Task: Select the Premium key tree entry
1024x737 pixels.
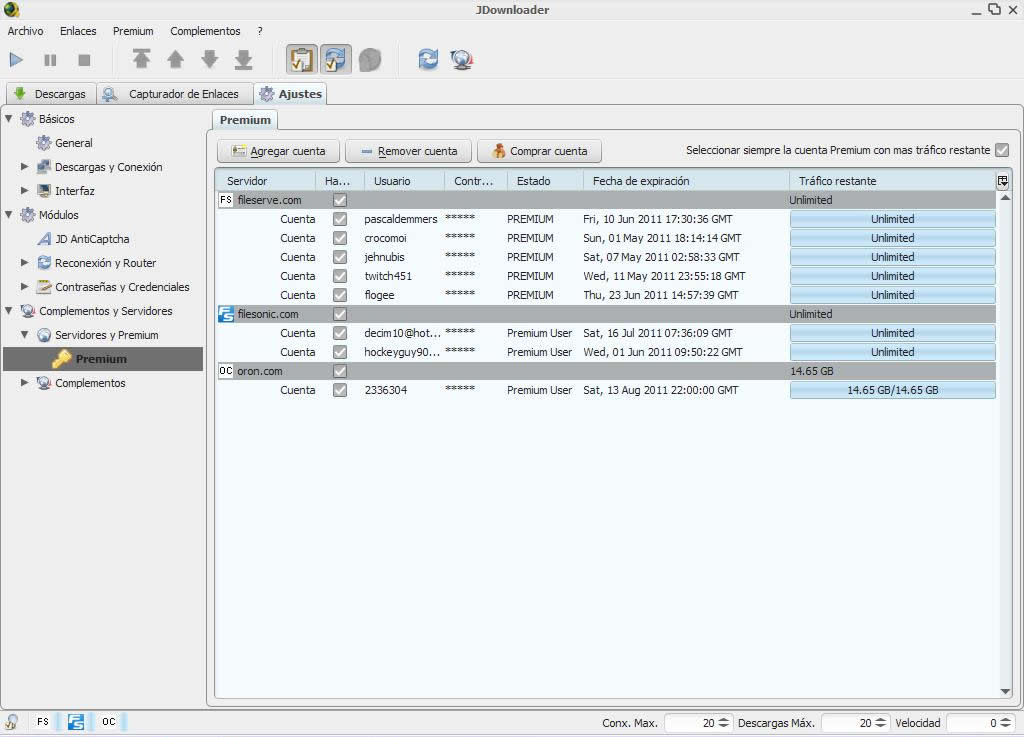Action: (x=101, y=359)
